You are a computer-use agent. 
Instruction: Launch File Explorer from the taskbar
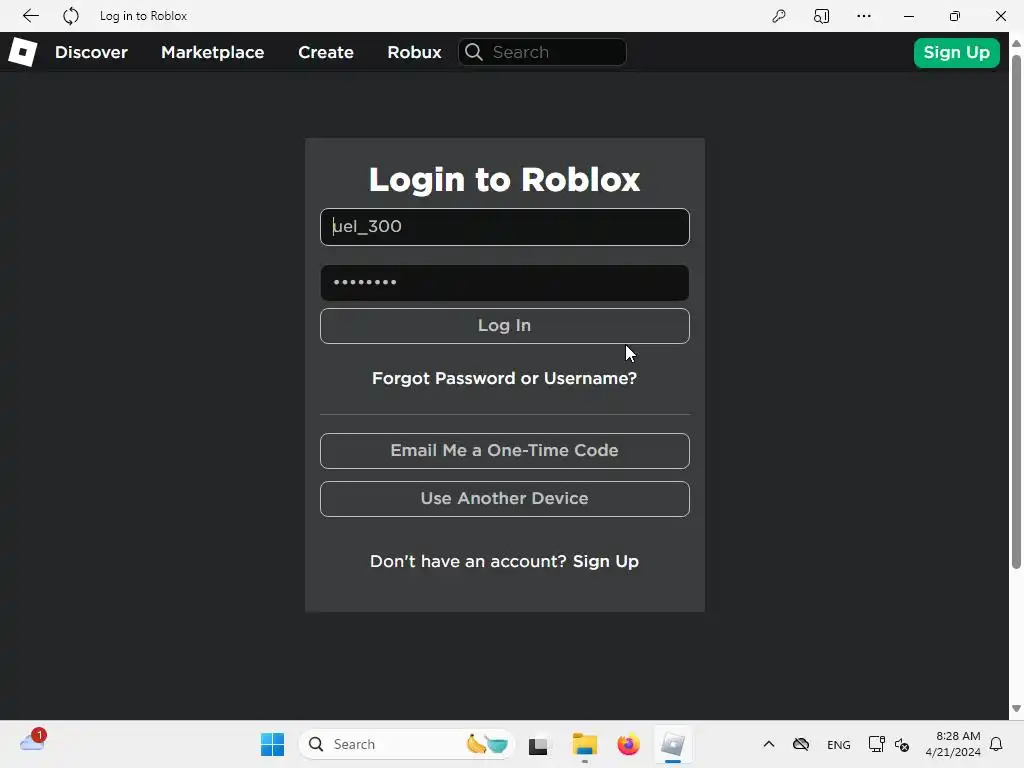(x=584, y=744)
